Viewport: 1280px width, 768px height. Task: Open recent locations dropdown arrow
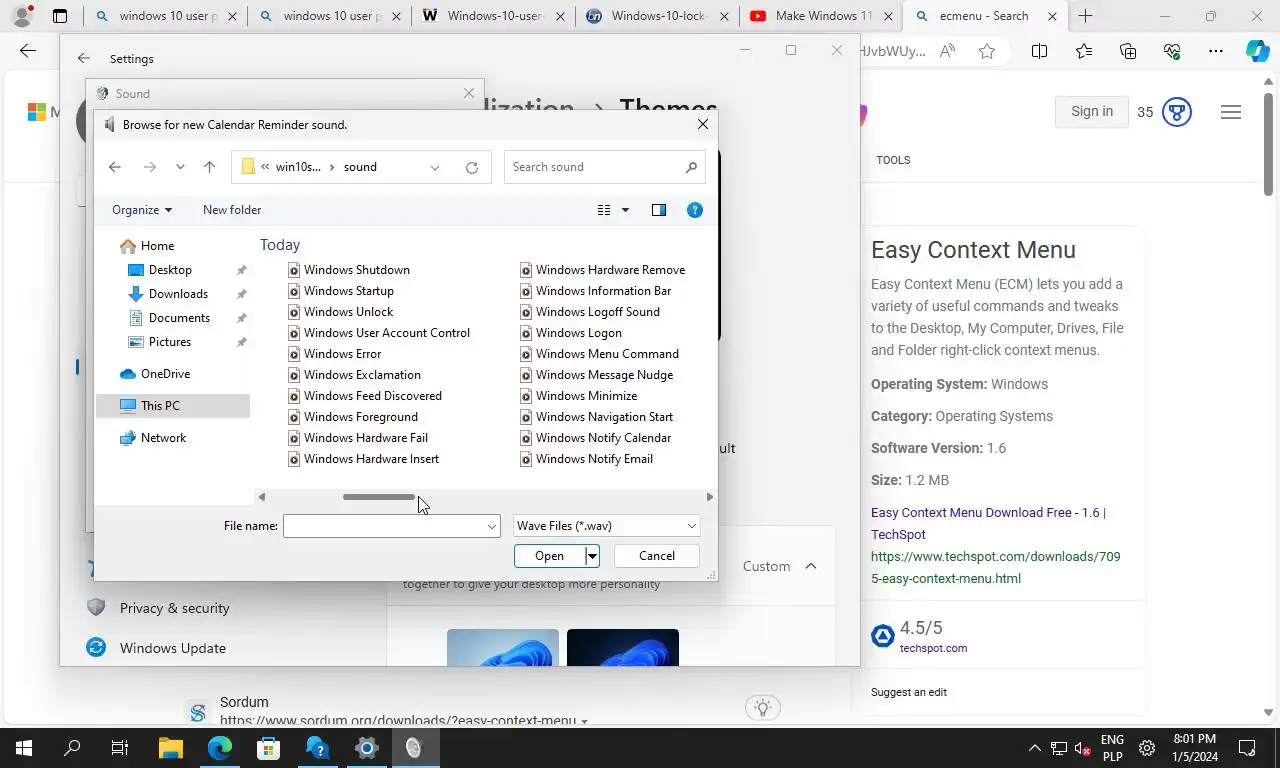point(180,167)
